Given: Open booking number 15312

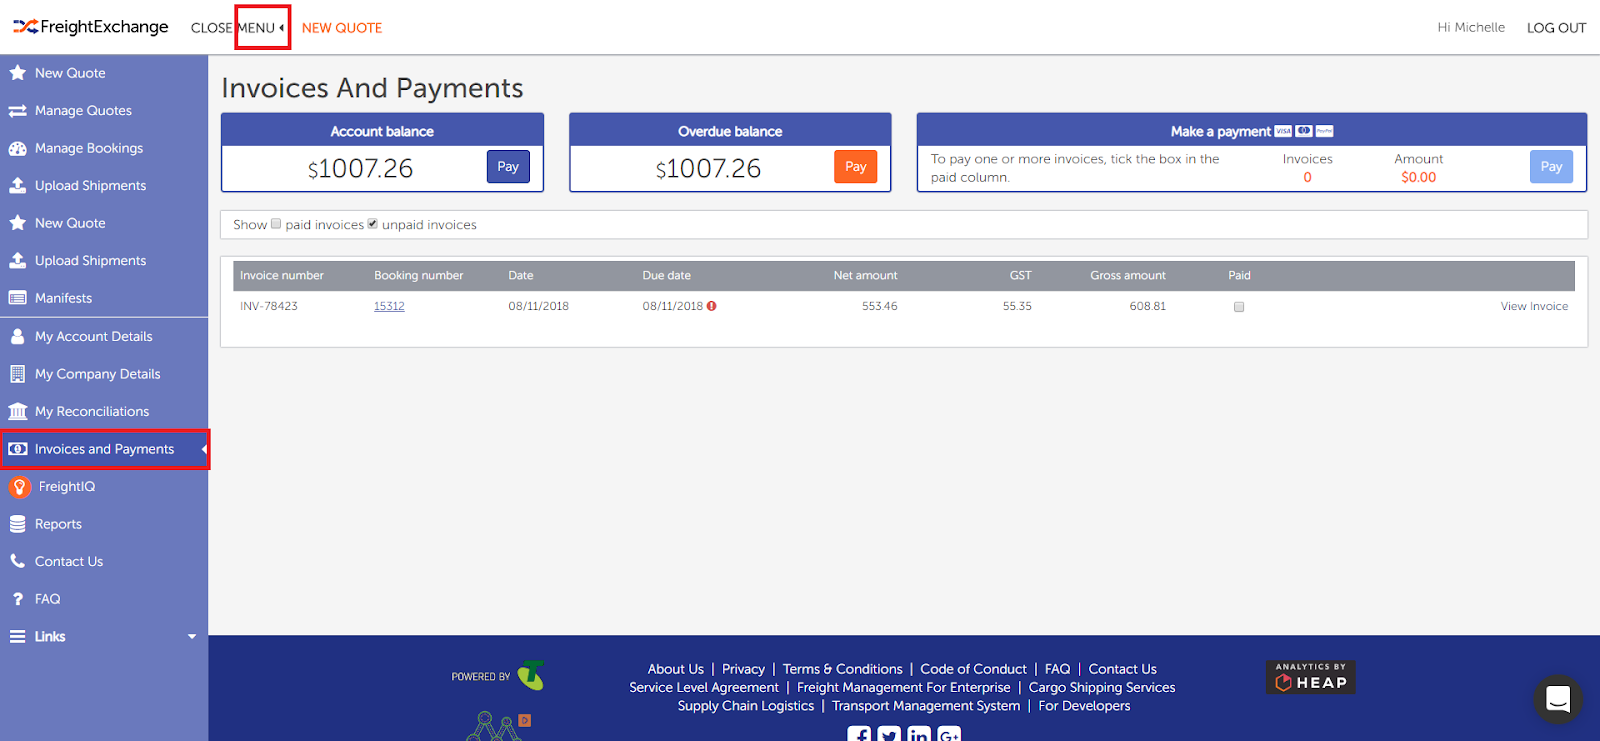Looking at the screenshot, I should point(389,306).
